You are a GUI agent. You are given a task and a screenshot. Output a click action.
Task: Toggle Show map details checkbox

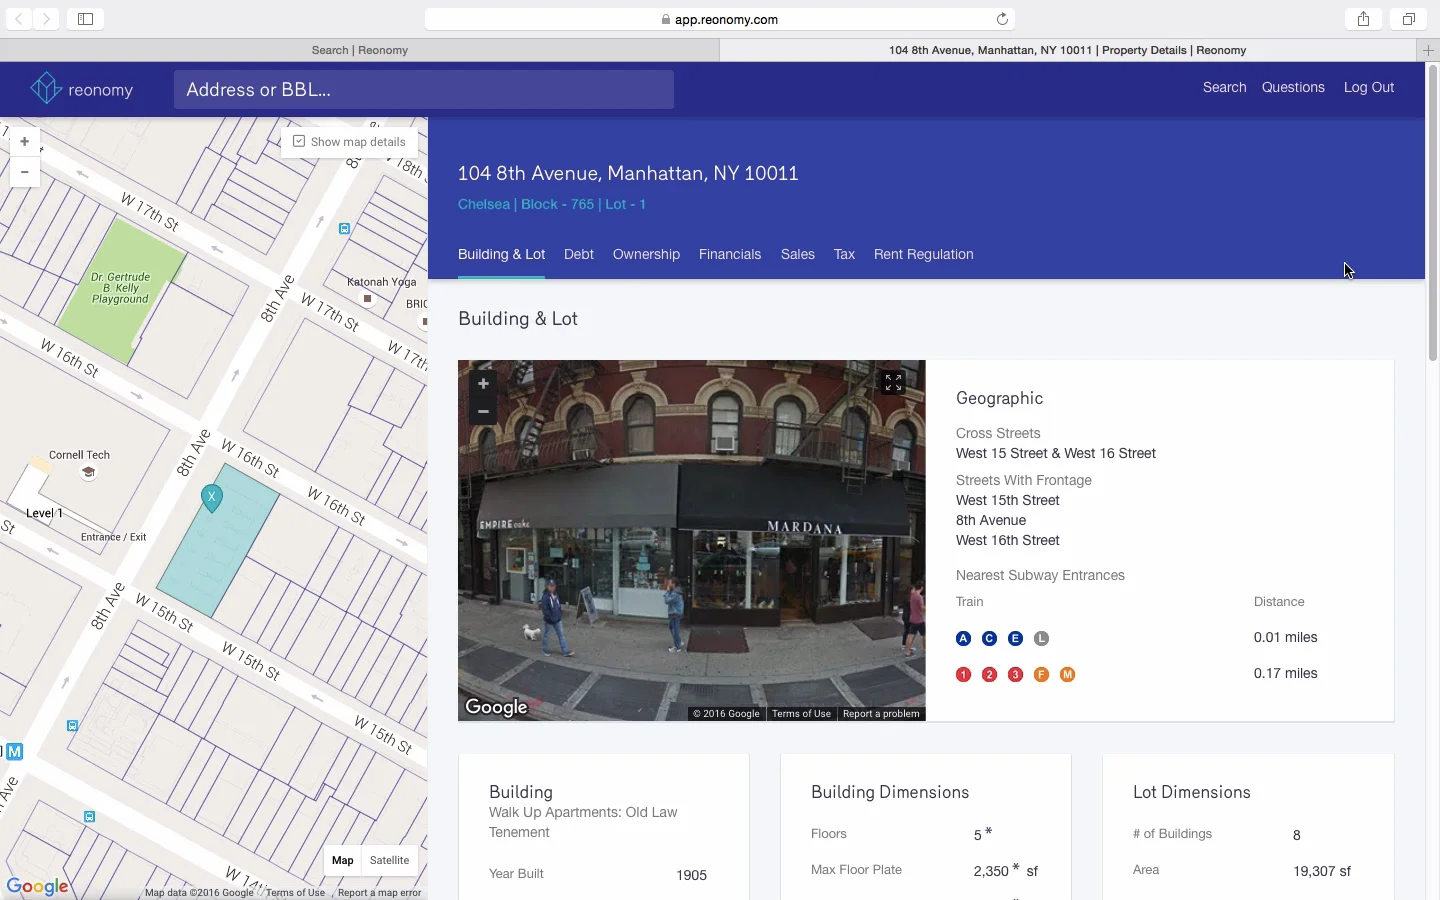coord(299,141)
